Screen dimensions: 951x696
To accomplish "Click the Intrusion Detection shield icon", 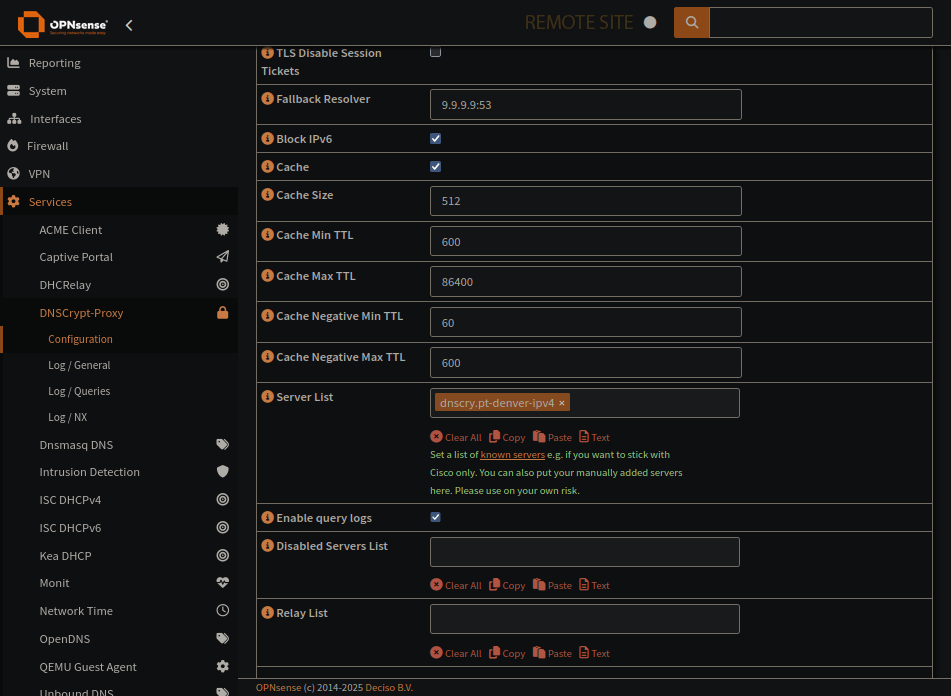I will click(223, 472).
